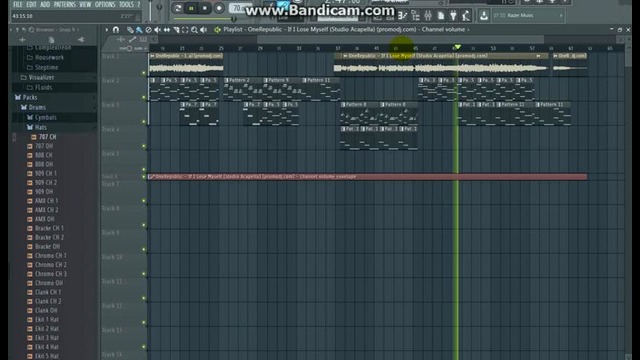This screenshot has height=360, width=640.
Task: Mute Track 2 with its green dot
Action: [x=144, y=98]
